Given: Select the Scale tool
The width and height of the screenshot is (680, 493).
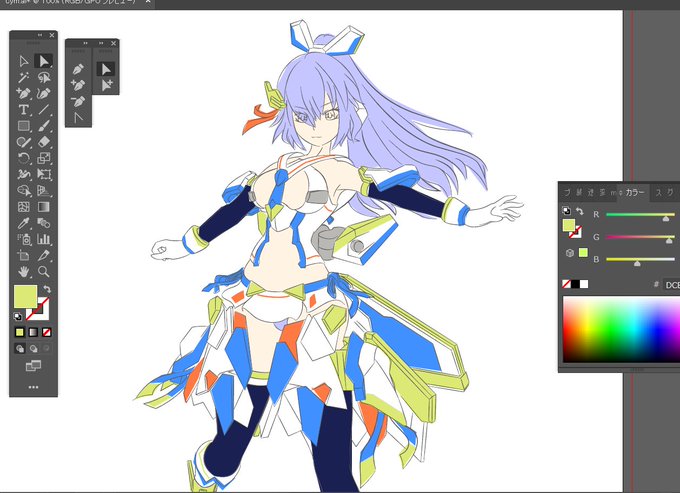Looking at the screenshot, I should (43, 158).
